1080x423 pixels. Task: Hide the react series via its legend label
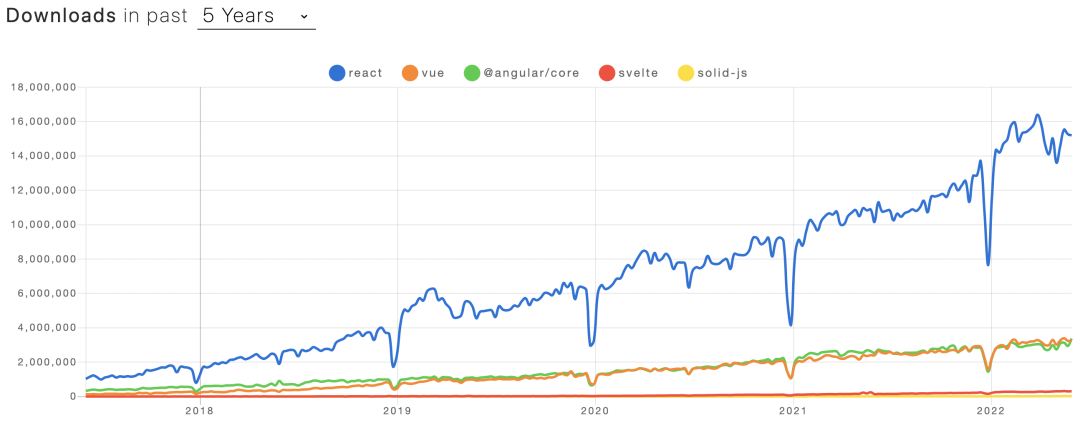click(x=366, y=72)
